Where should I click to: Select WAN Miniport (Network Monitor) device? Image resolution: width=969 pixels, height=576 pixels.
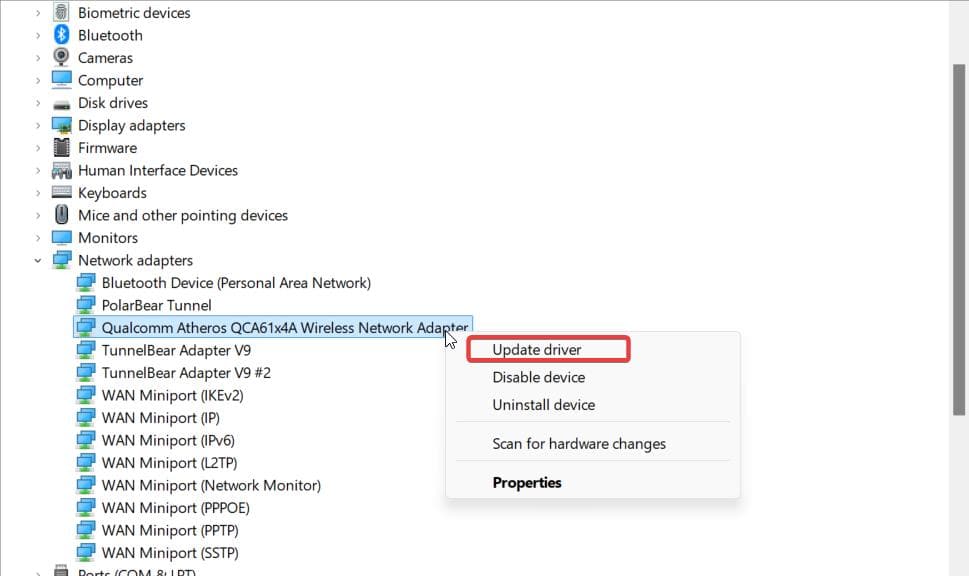pyautogui.click(x=211, y=485)
